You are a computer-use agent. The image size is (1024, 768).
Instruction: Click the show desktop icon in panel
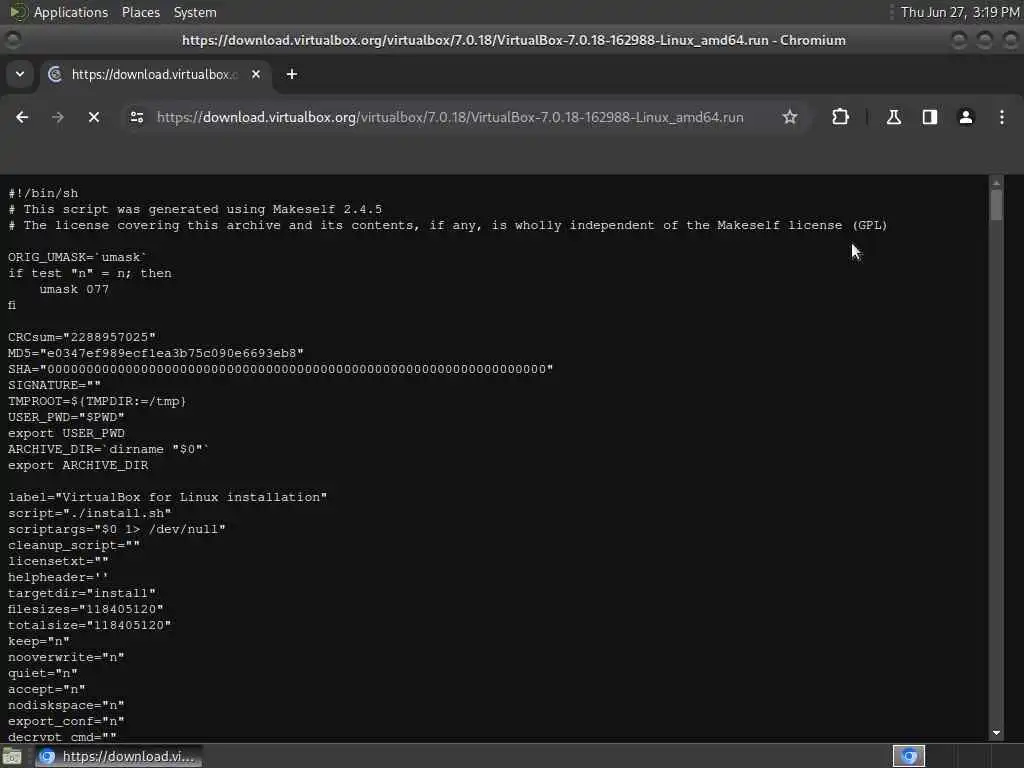coord(12,757)
